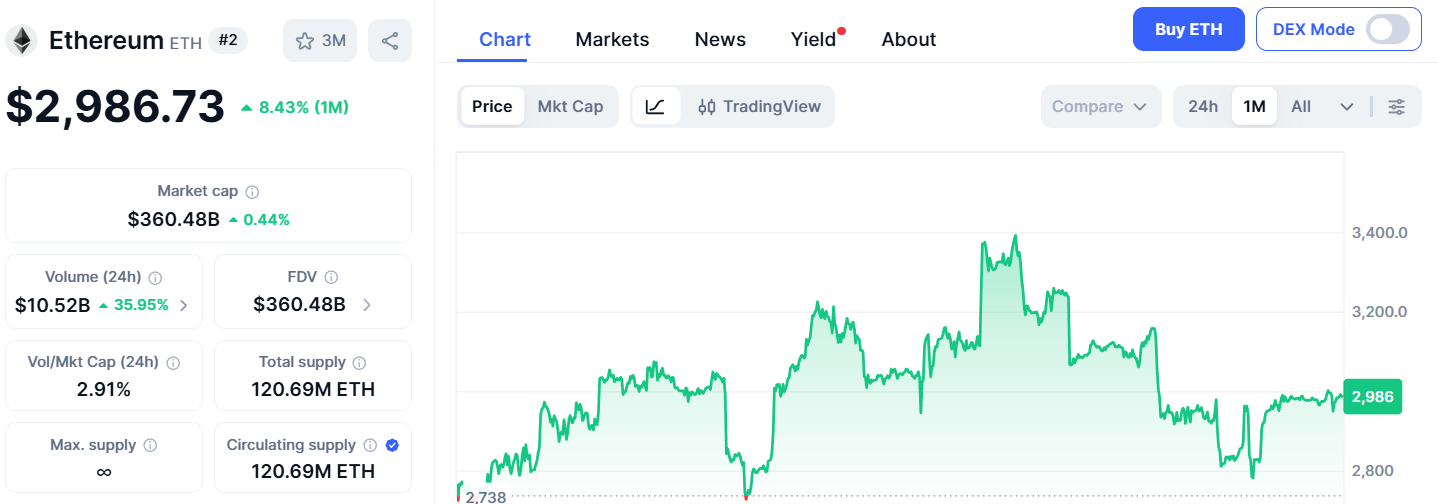The height and width of the screenshot is (504, 1438).
Task: Open the Markets tab
Action: point(612,40)
